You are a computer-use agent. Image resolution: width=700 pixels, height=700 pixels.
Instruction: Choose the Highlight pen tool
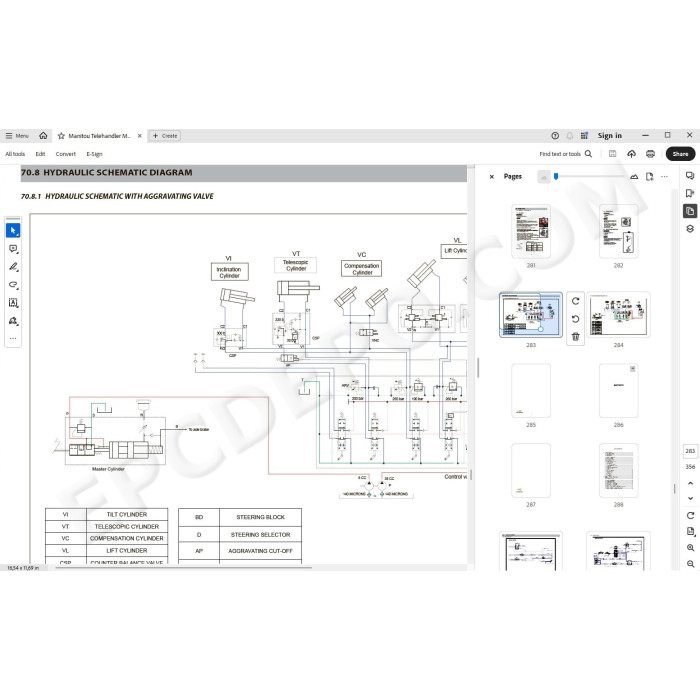pyautogui.click(x=13, y=267)
